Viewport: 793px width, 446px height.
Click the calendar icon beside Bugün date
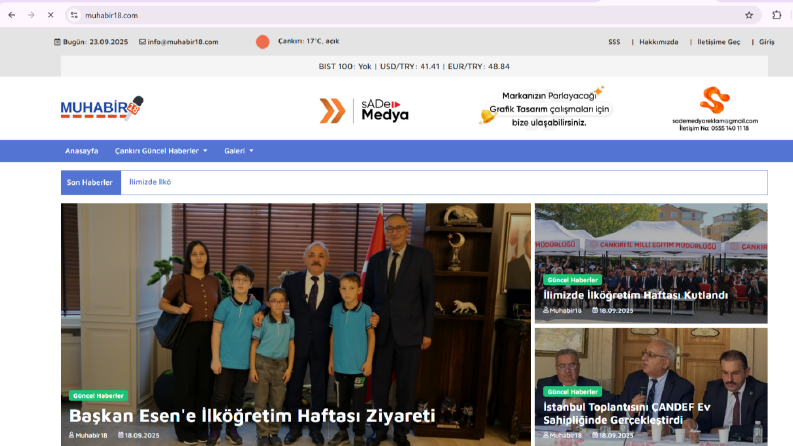[x=57, y=42]
